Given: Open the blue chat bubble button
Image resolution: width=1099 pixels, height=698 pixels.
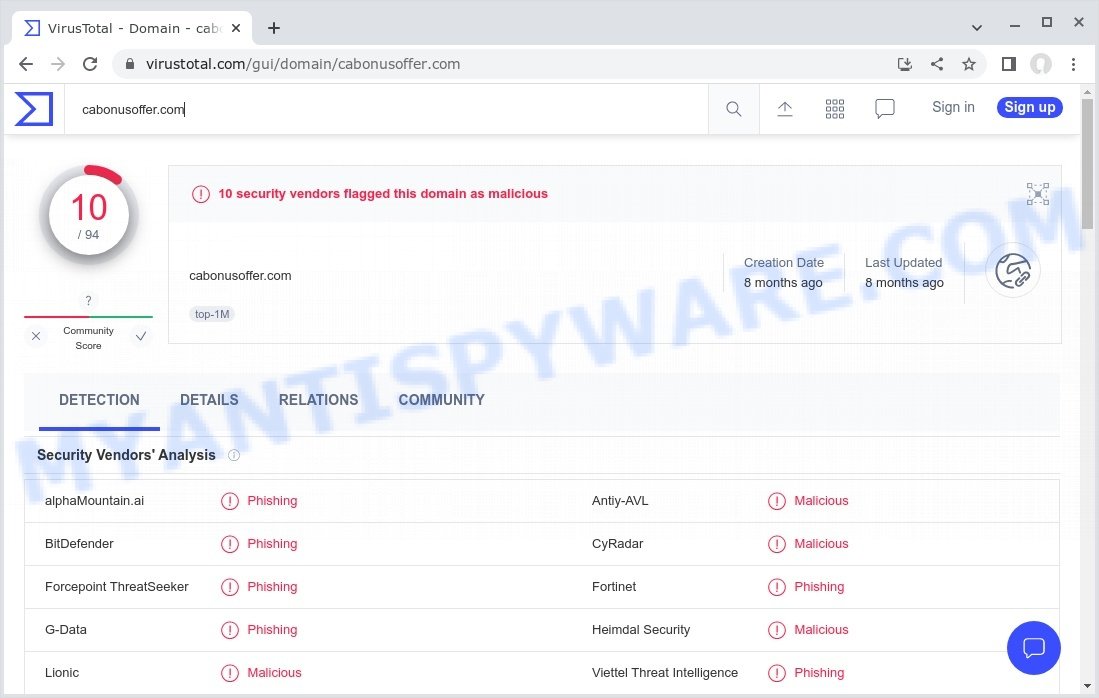Looking at the screenshot, I should coord(1033,648).
